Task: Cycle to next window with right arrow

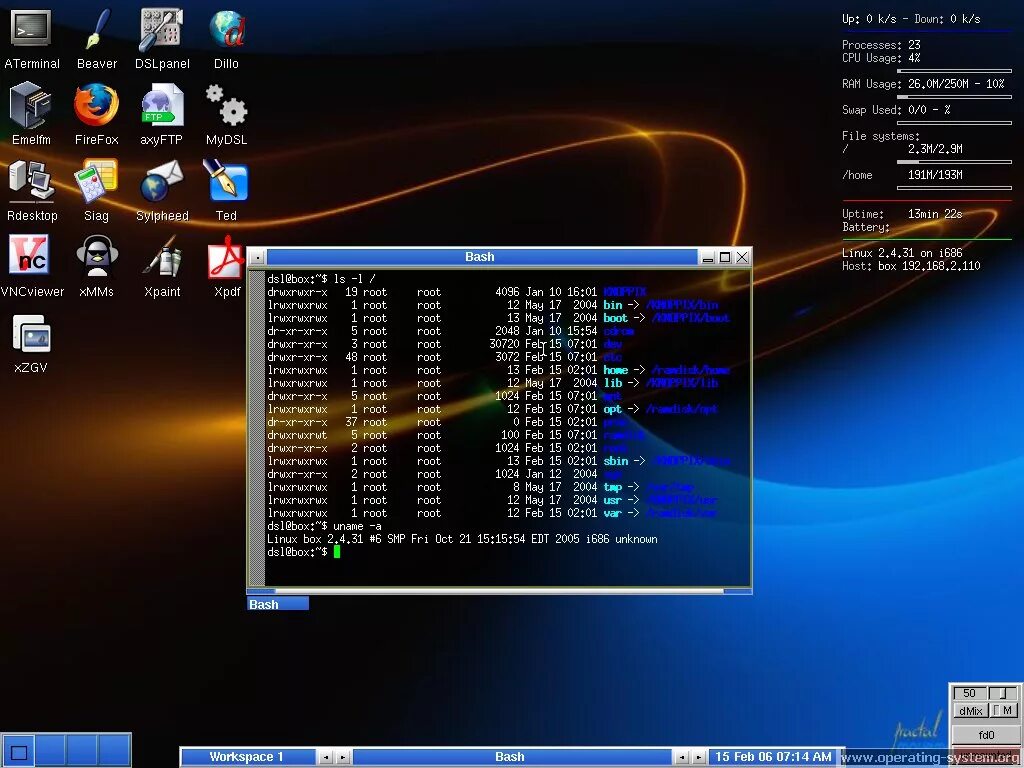Action: pos(698,758)
